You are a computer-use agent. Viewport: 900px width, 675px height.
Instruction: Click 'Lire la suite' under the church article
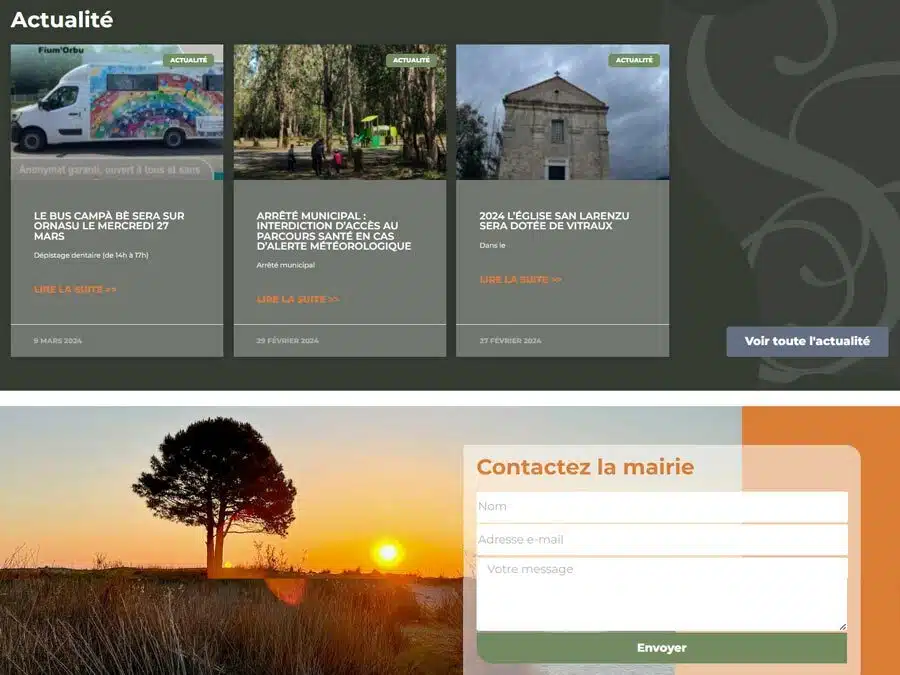[520, 279]
